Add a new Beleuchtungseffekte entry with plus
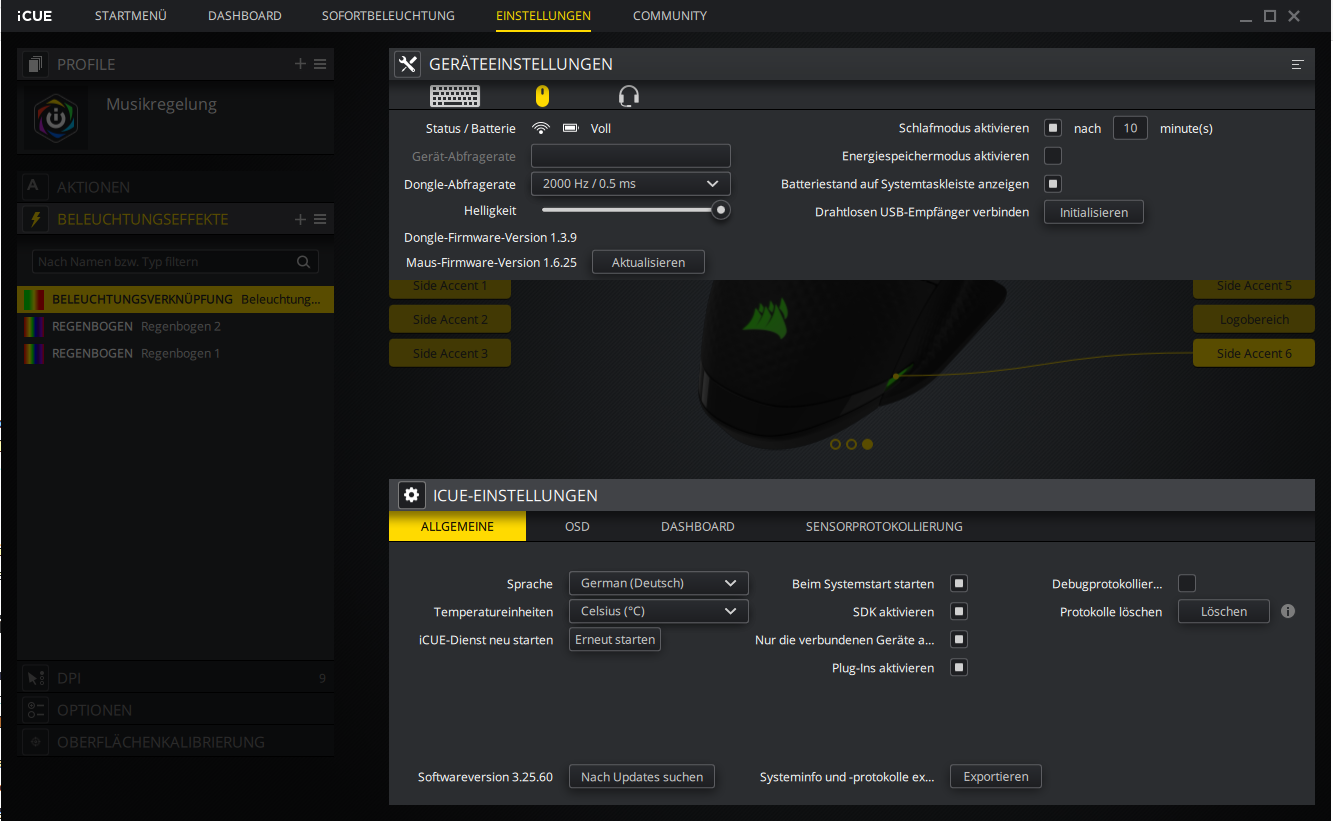Image resolution: width=1333 pixels, height=821 pixels. point(300,219)
